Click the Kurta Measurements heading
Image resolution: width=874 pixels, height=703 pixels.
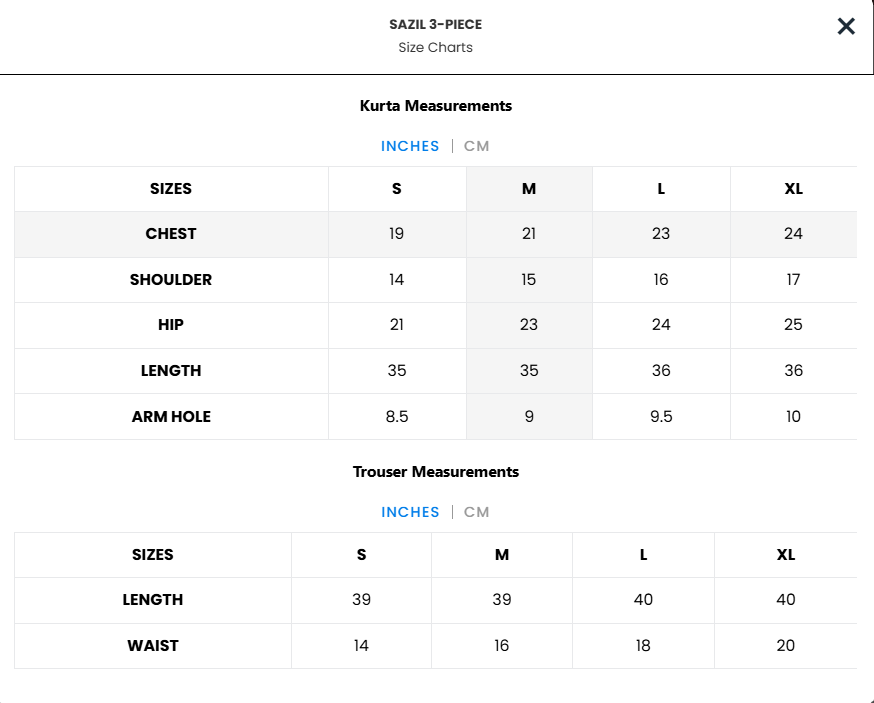(x=436, y=106)
